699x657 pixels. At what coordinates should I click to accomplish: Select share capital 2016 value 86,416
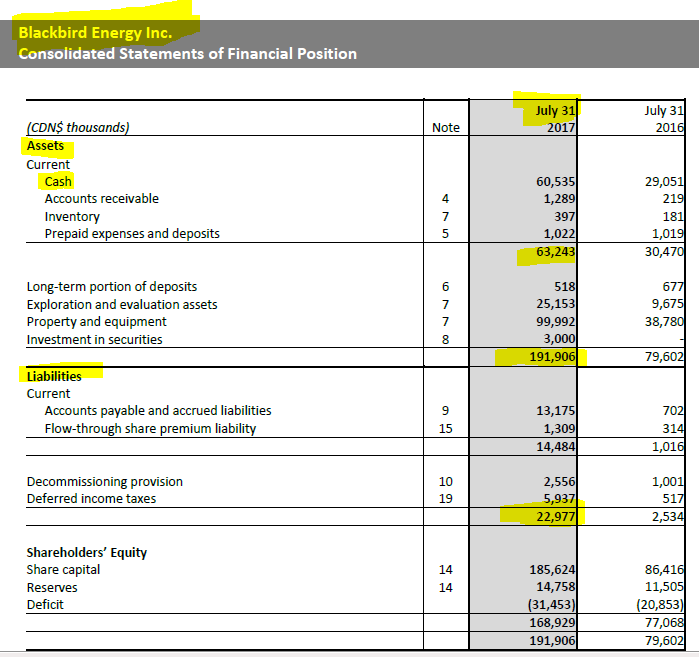point(664,570)
